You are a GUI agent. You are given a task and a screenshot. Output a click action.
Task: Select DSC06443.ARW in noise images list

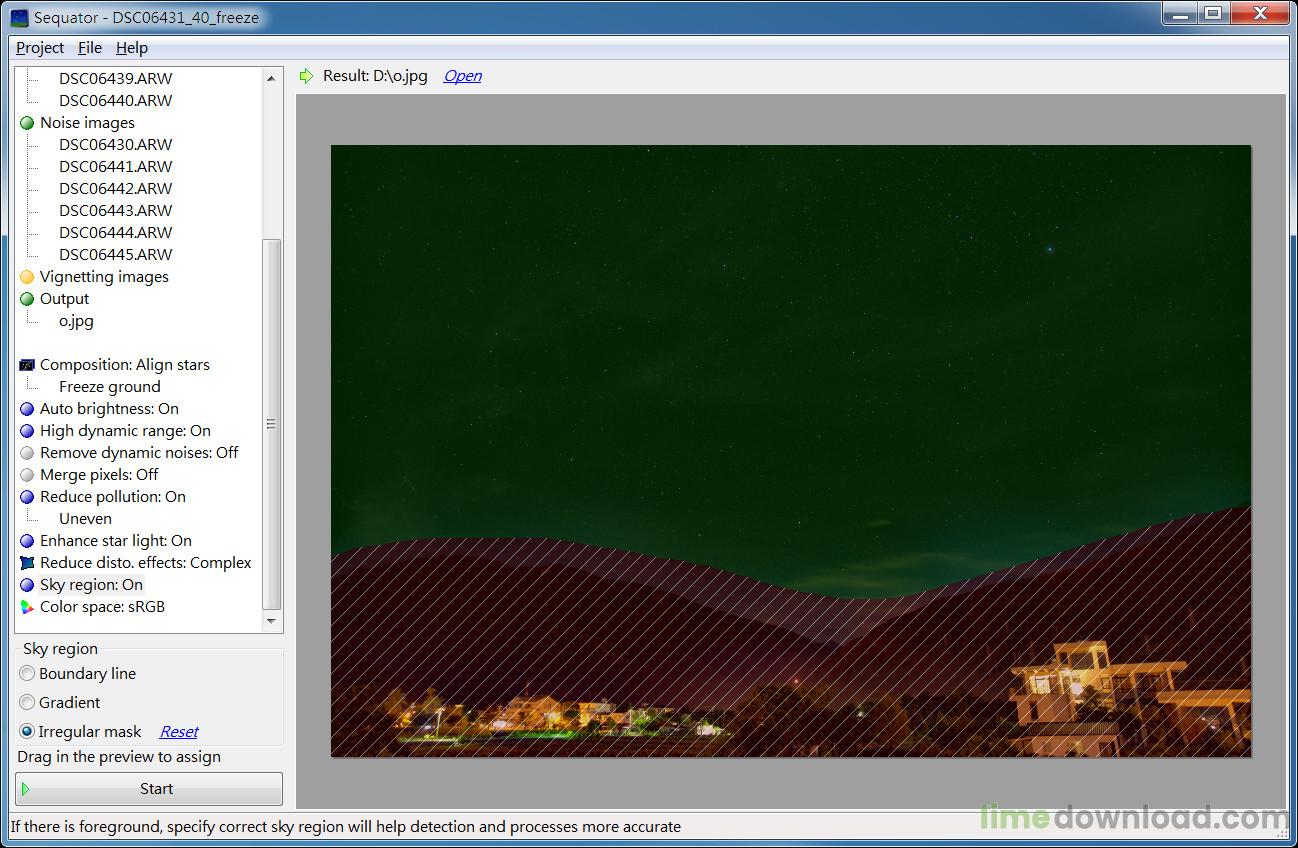tap(115, 211)
